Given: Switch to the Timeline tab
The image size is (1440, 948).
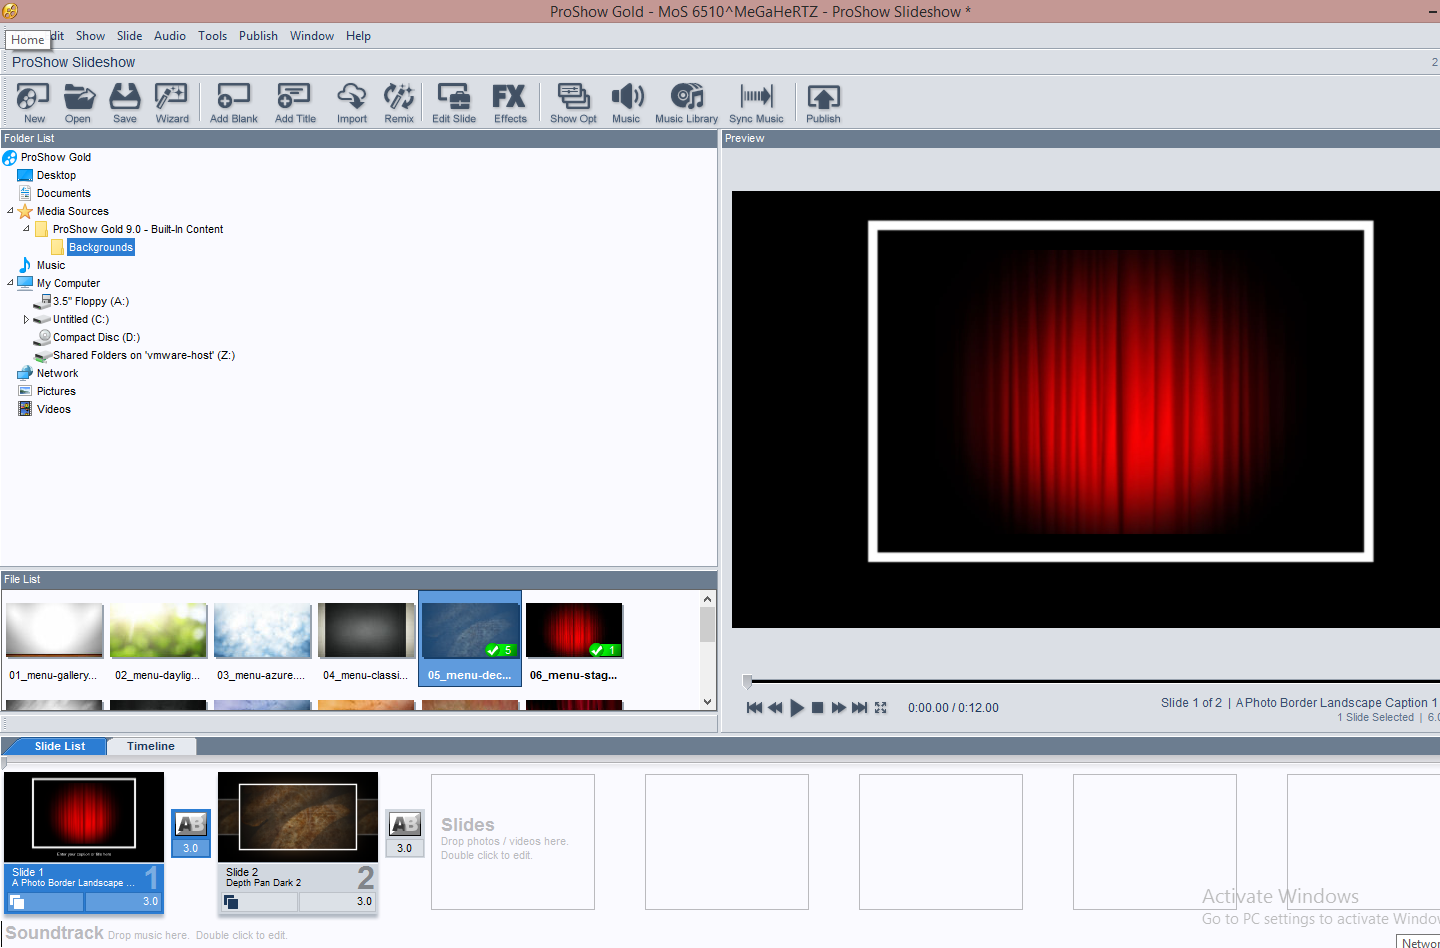Looking at the screenshot, I should point(151,745).
